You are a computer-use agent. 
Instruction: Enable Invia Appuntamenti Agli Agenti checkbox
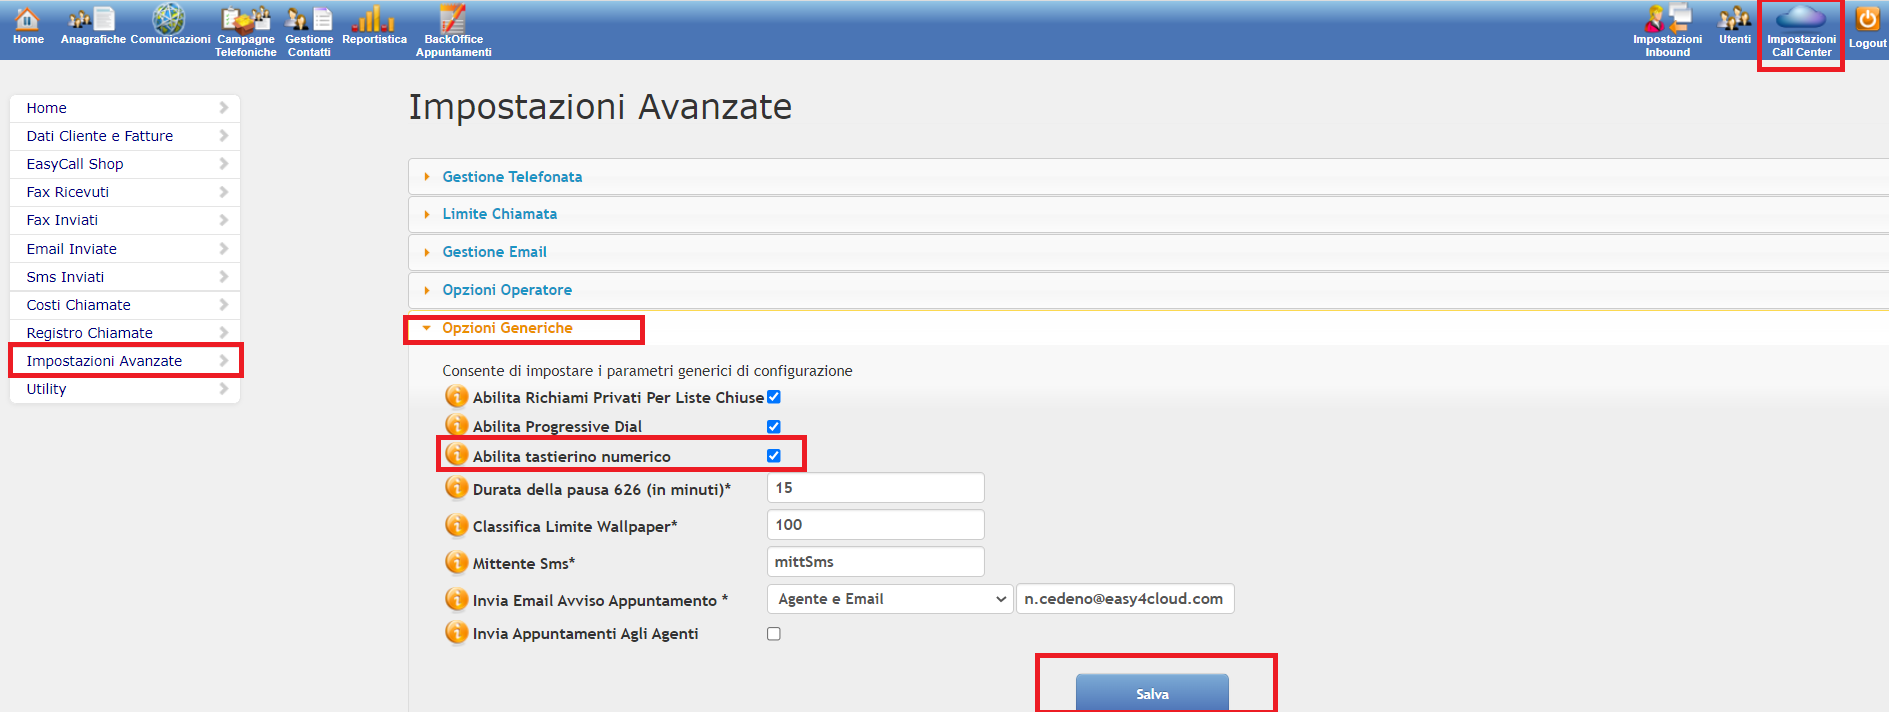774,634
